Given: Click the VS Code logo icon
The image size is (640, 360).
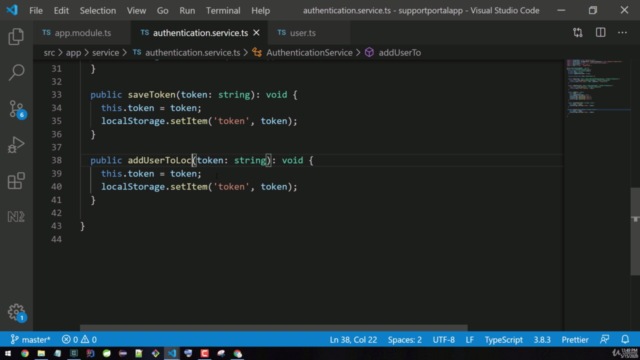Looking at the screenshot, I should 12,10.
